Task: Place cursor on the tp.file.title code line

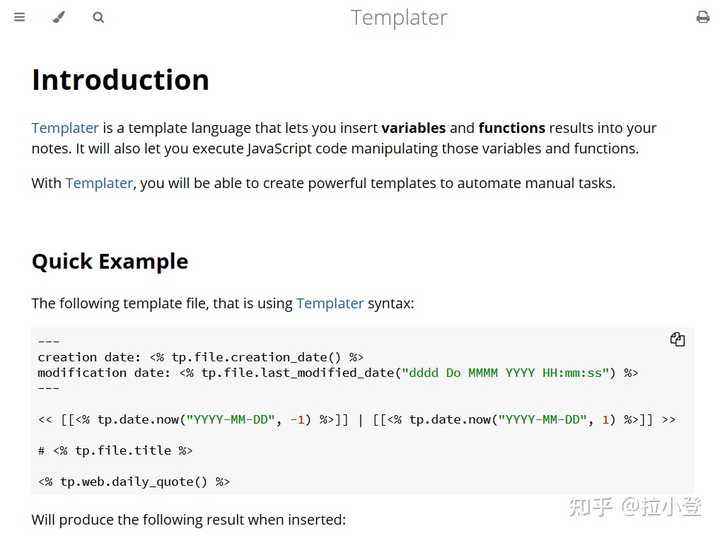Action: [115, 451]
